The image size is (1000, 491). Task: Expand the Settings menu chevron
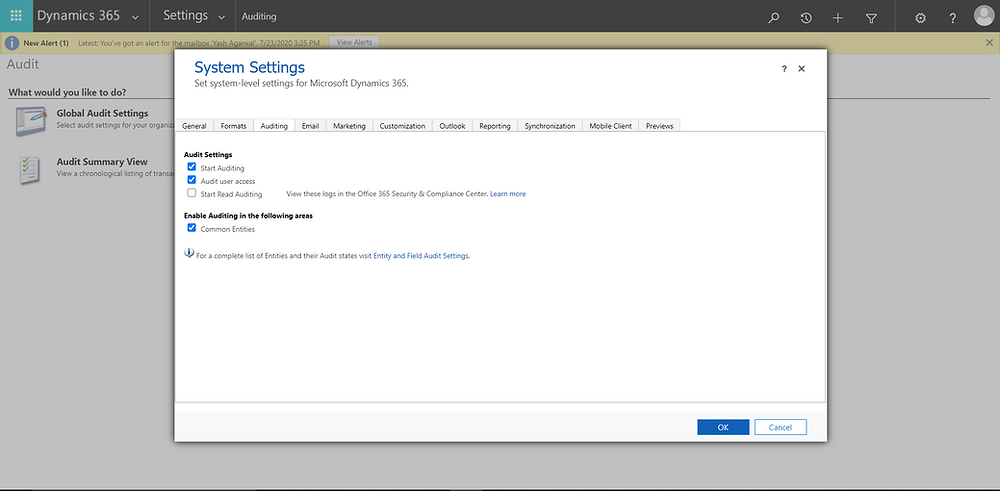click(221, 17)
